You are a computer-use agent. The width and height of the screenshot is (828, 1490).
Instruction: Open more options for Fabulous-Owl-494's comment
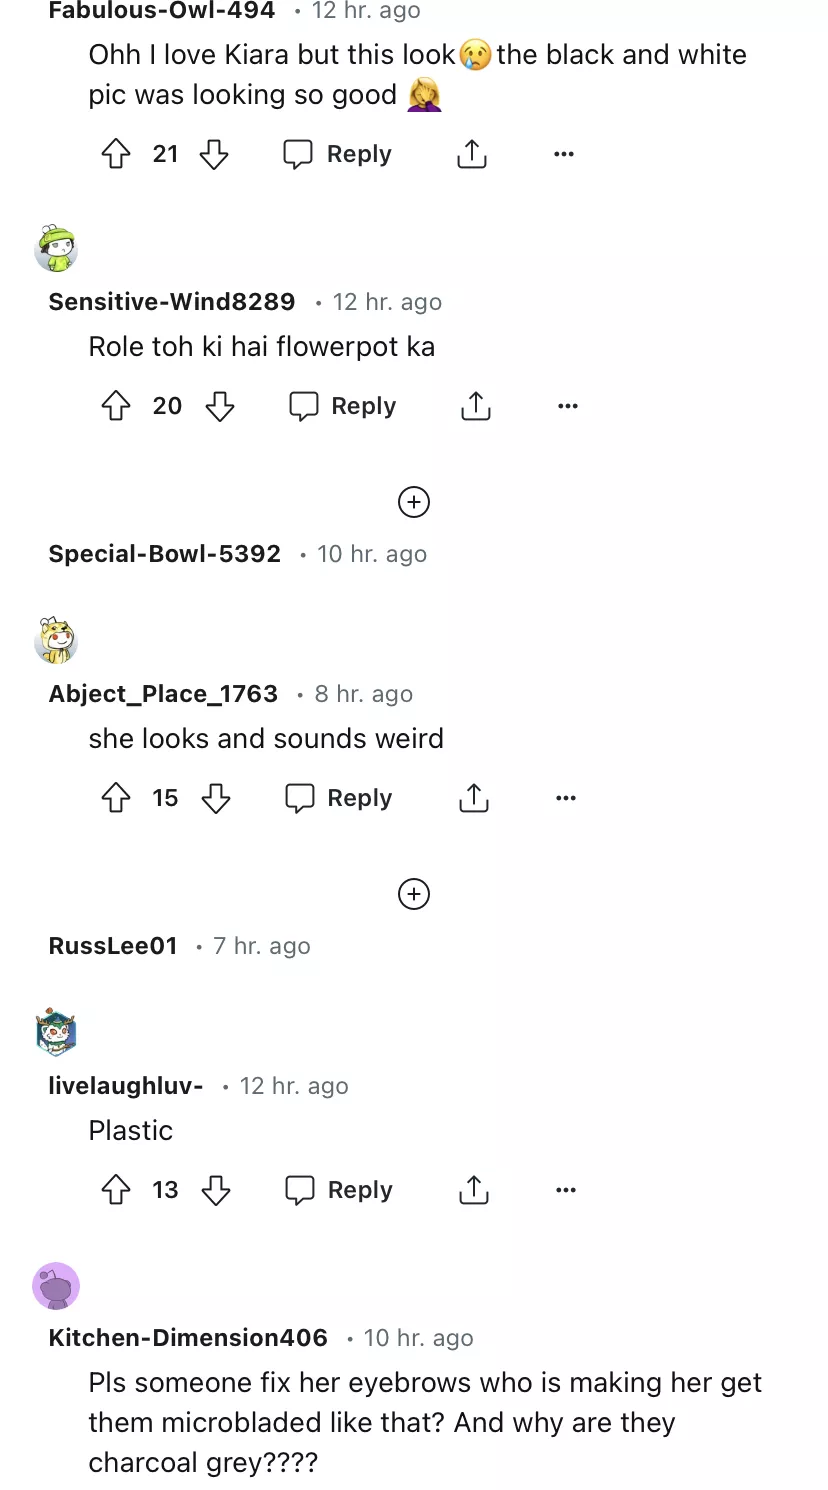[564, 154]
